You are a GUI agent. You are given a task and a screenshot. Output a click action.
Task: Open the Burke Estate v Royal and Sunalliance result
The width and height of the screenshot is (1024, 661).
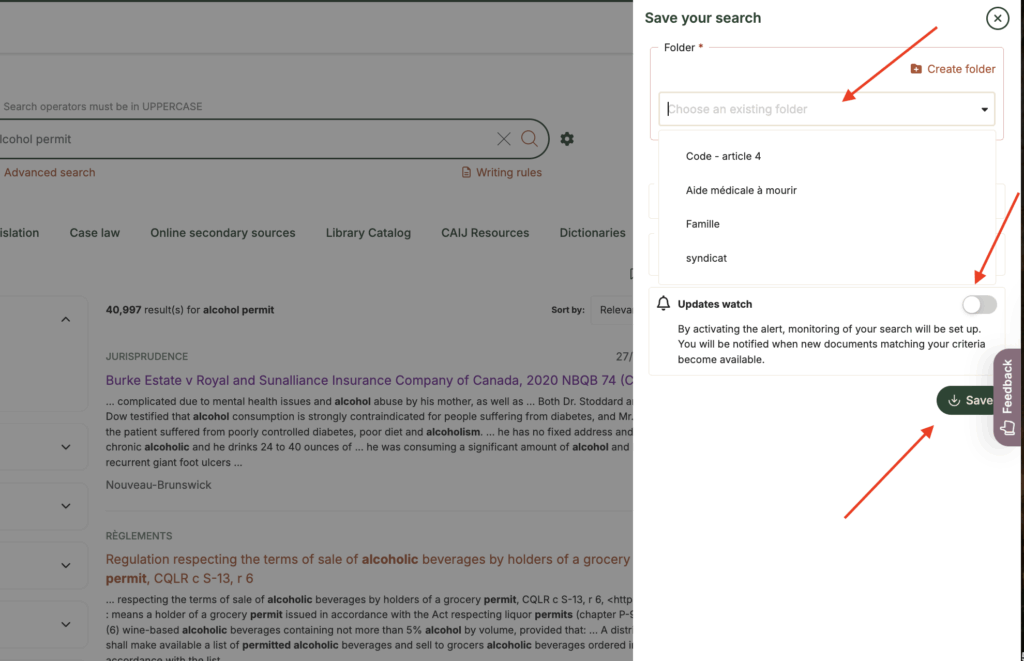(x=369, y=380)
